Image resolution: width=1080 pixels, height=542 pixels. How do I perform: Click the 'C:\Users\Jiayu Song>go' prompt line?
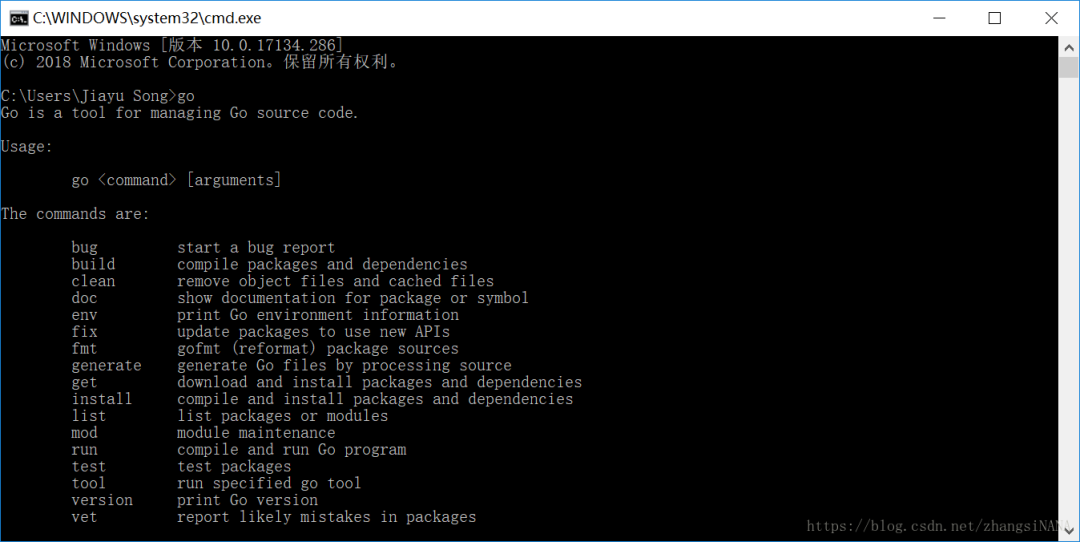[98, 96]
